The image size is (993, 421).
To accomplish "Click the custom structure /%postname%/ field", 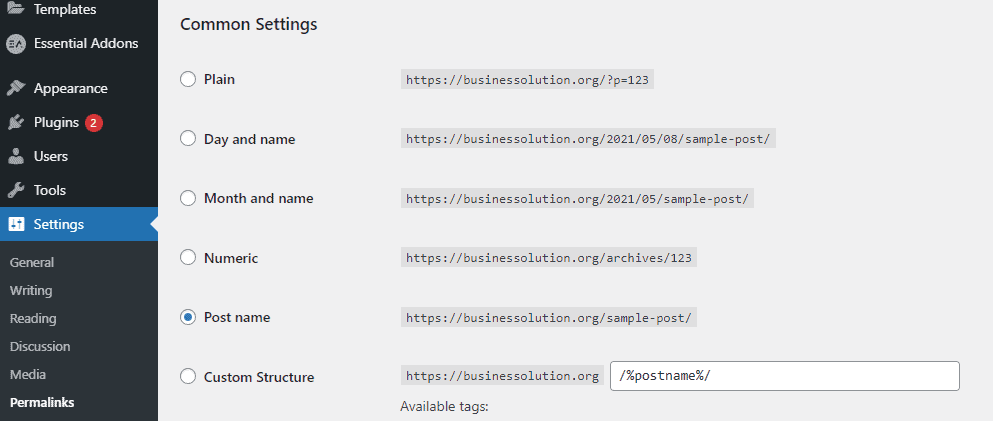I will click(x=785, y=376).
